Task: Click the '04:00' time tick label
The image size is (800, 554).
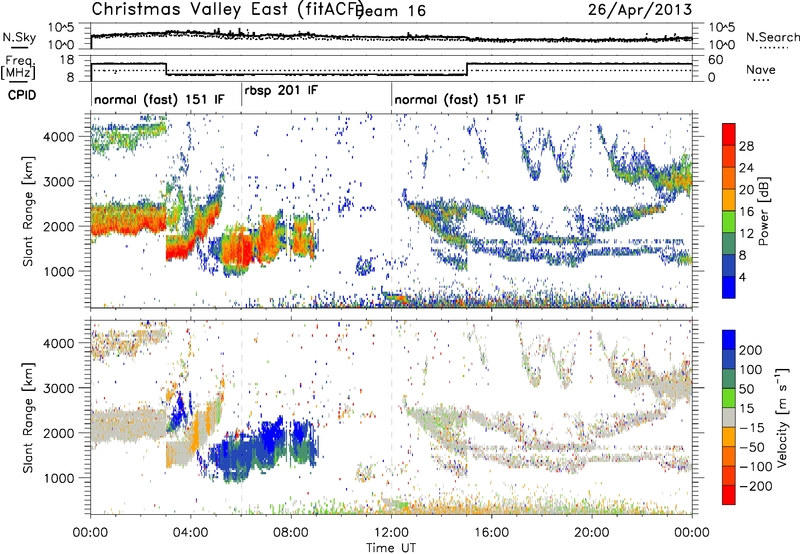Action: pyautogui.click(x=191, y=533)
